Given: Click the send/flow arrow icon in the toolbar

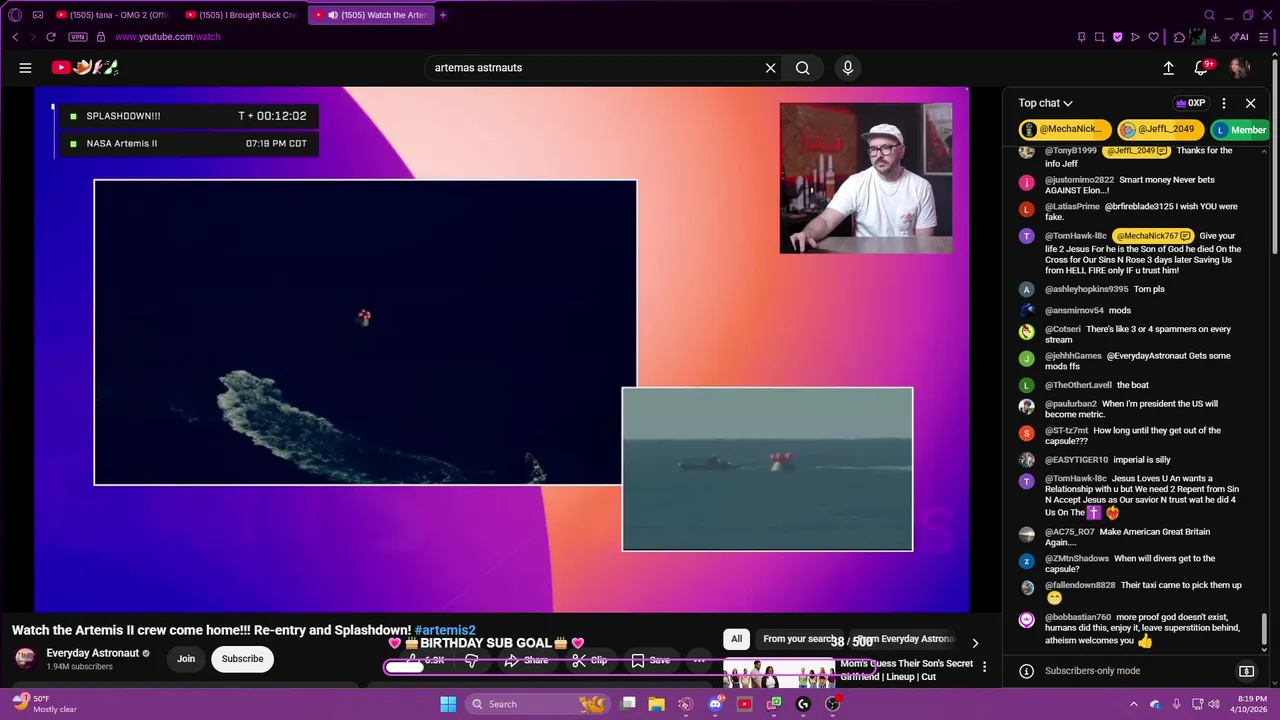Looking at the screenshot, I should tap(1135, 37).
